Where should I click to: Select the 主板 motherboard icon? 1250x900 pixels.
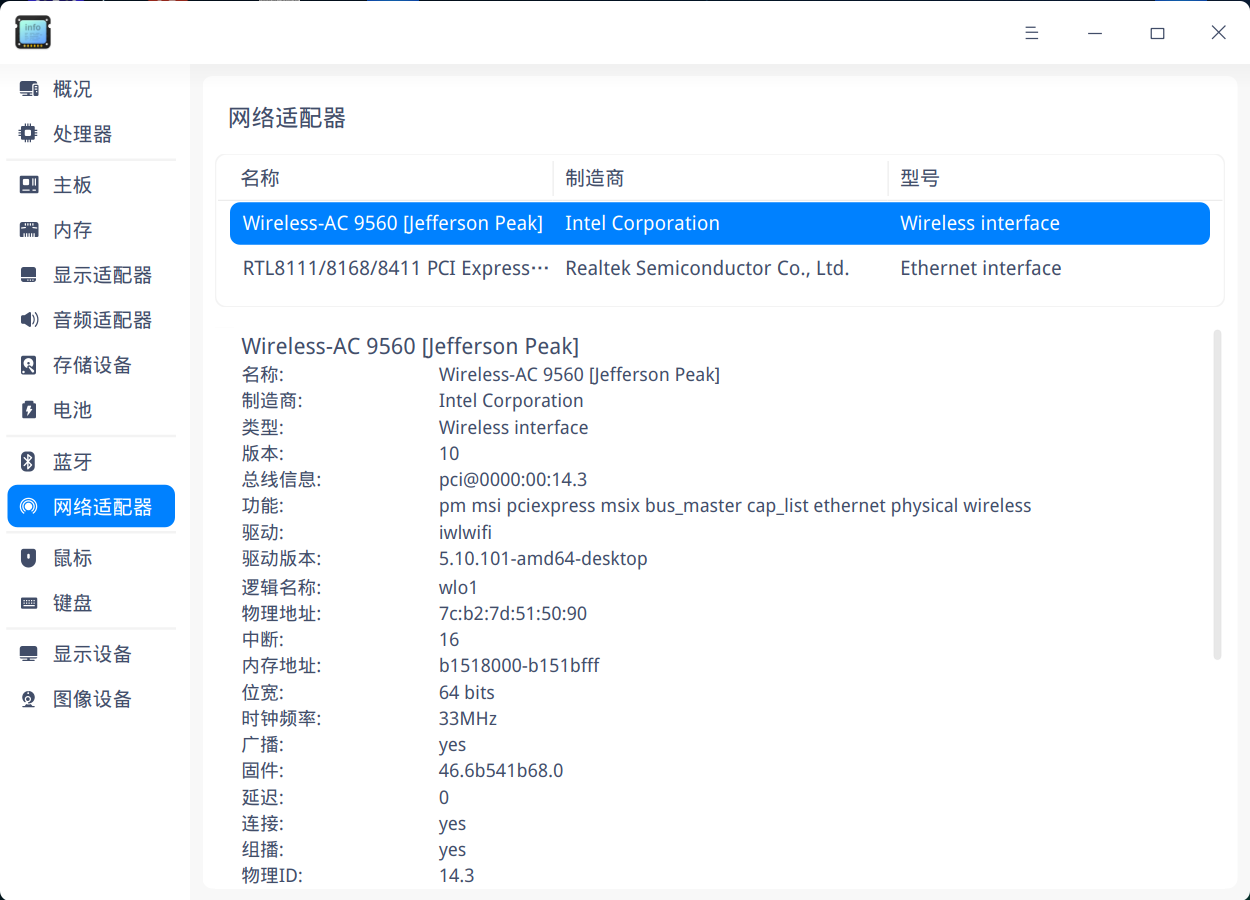(x=29, y=185)
